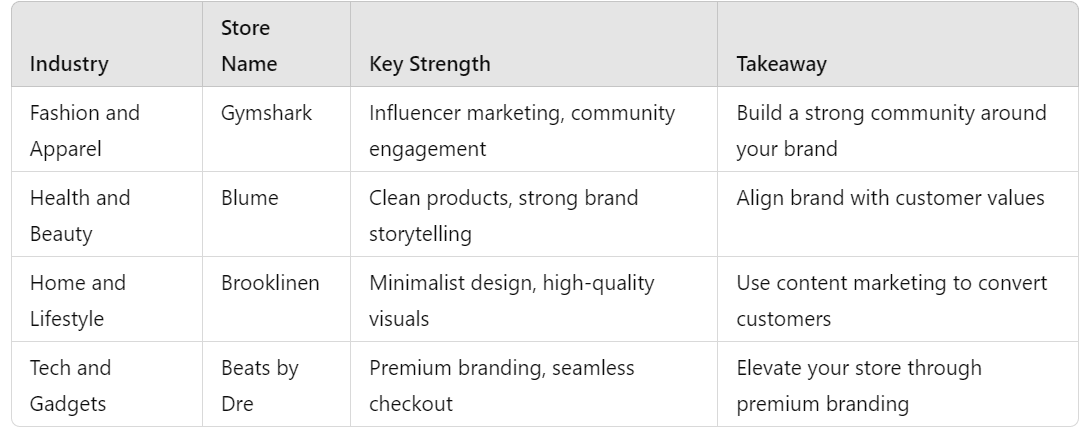Click the influencer marketing key strength text
This screenshot has height=435, width=1081.
pos(522,131)
